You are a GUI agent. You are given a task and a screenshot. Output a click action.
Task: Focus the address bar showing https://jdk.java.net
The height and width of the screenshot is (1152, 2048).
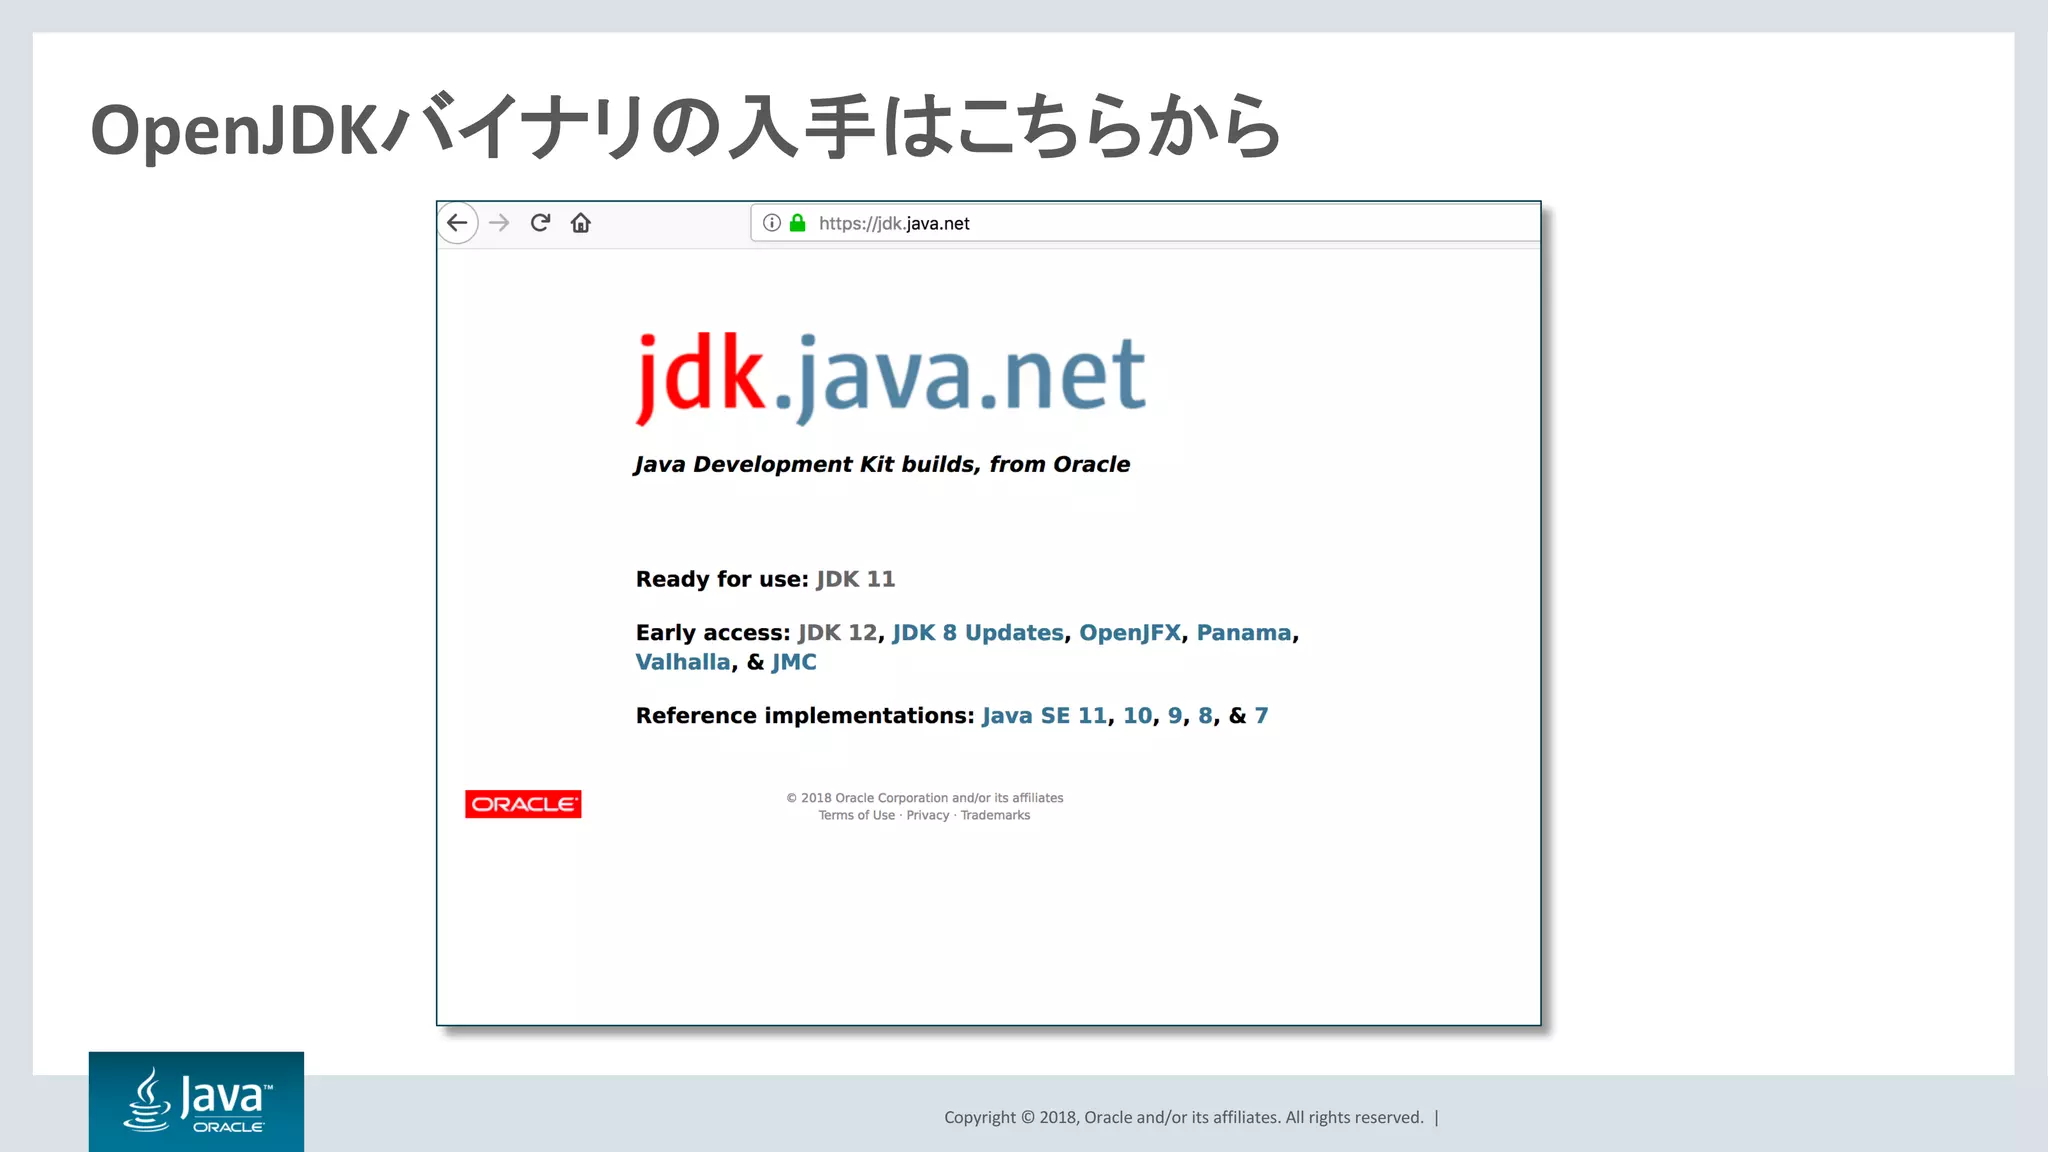click(1145, 223)
